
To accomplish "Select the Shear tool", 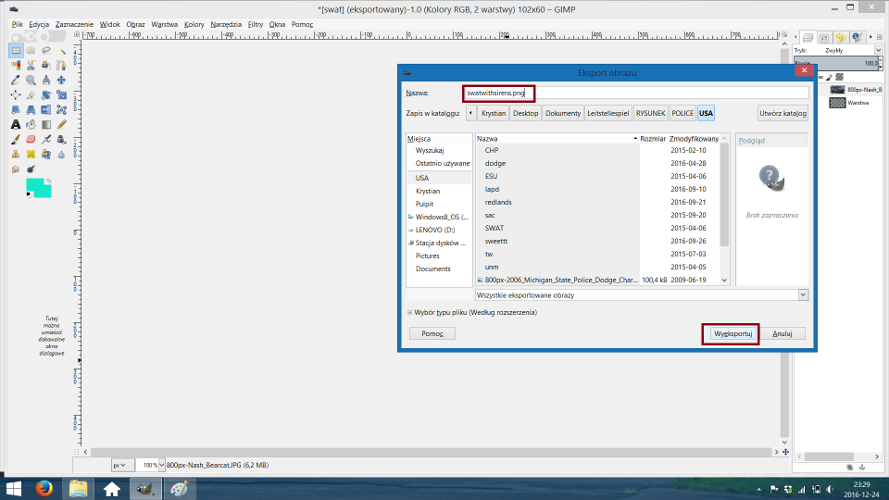I will (x=16, y=109).
